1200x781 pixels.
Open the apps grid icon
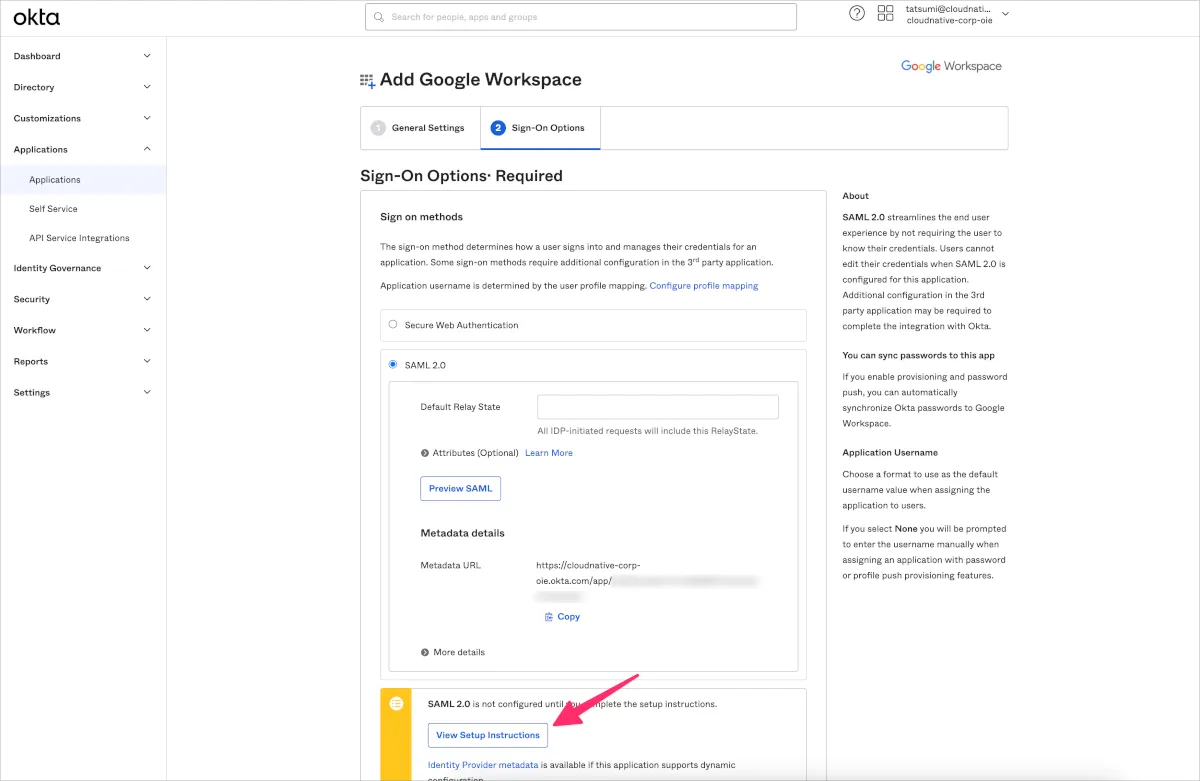pos(885,13)
